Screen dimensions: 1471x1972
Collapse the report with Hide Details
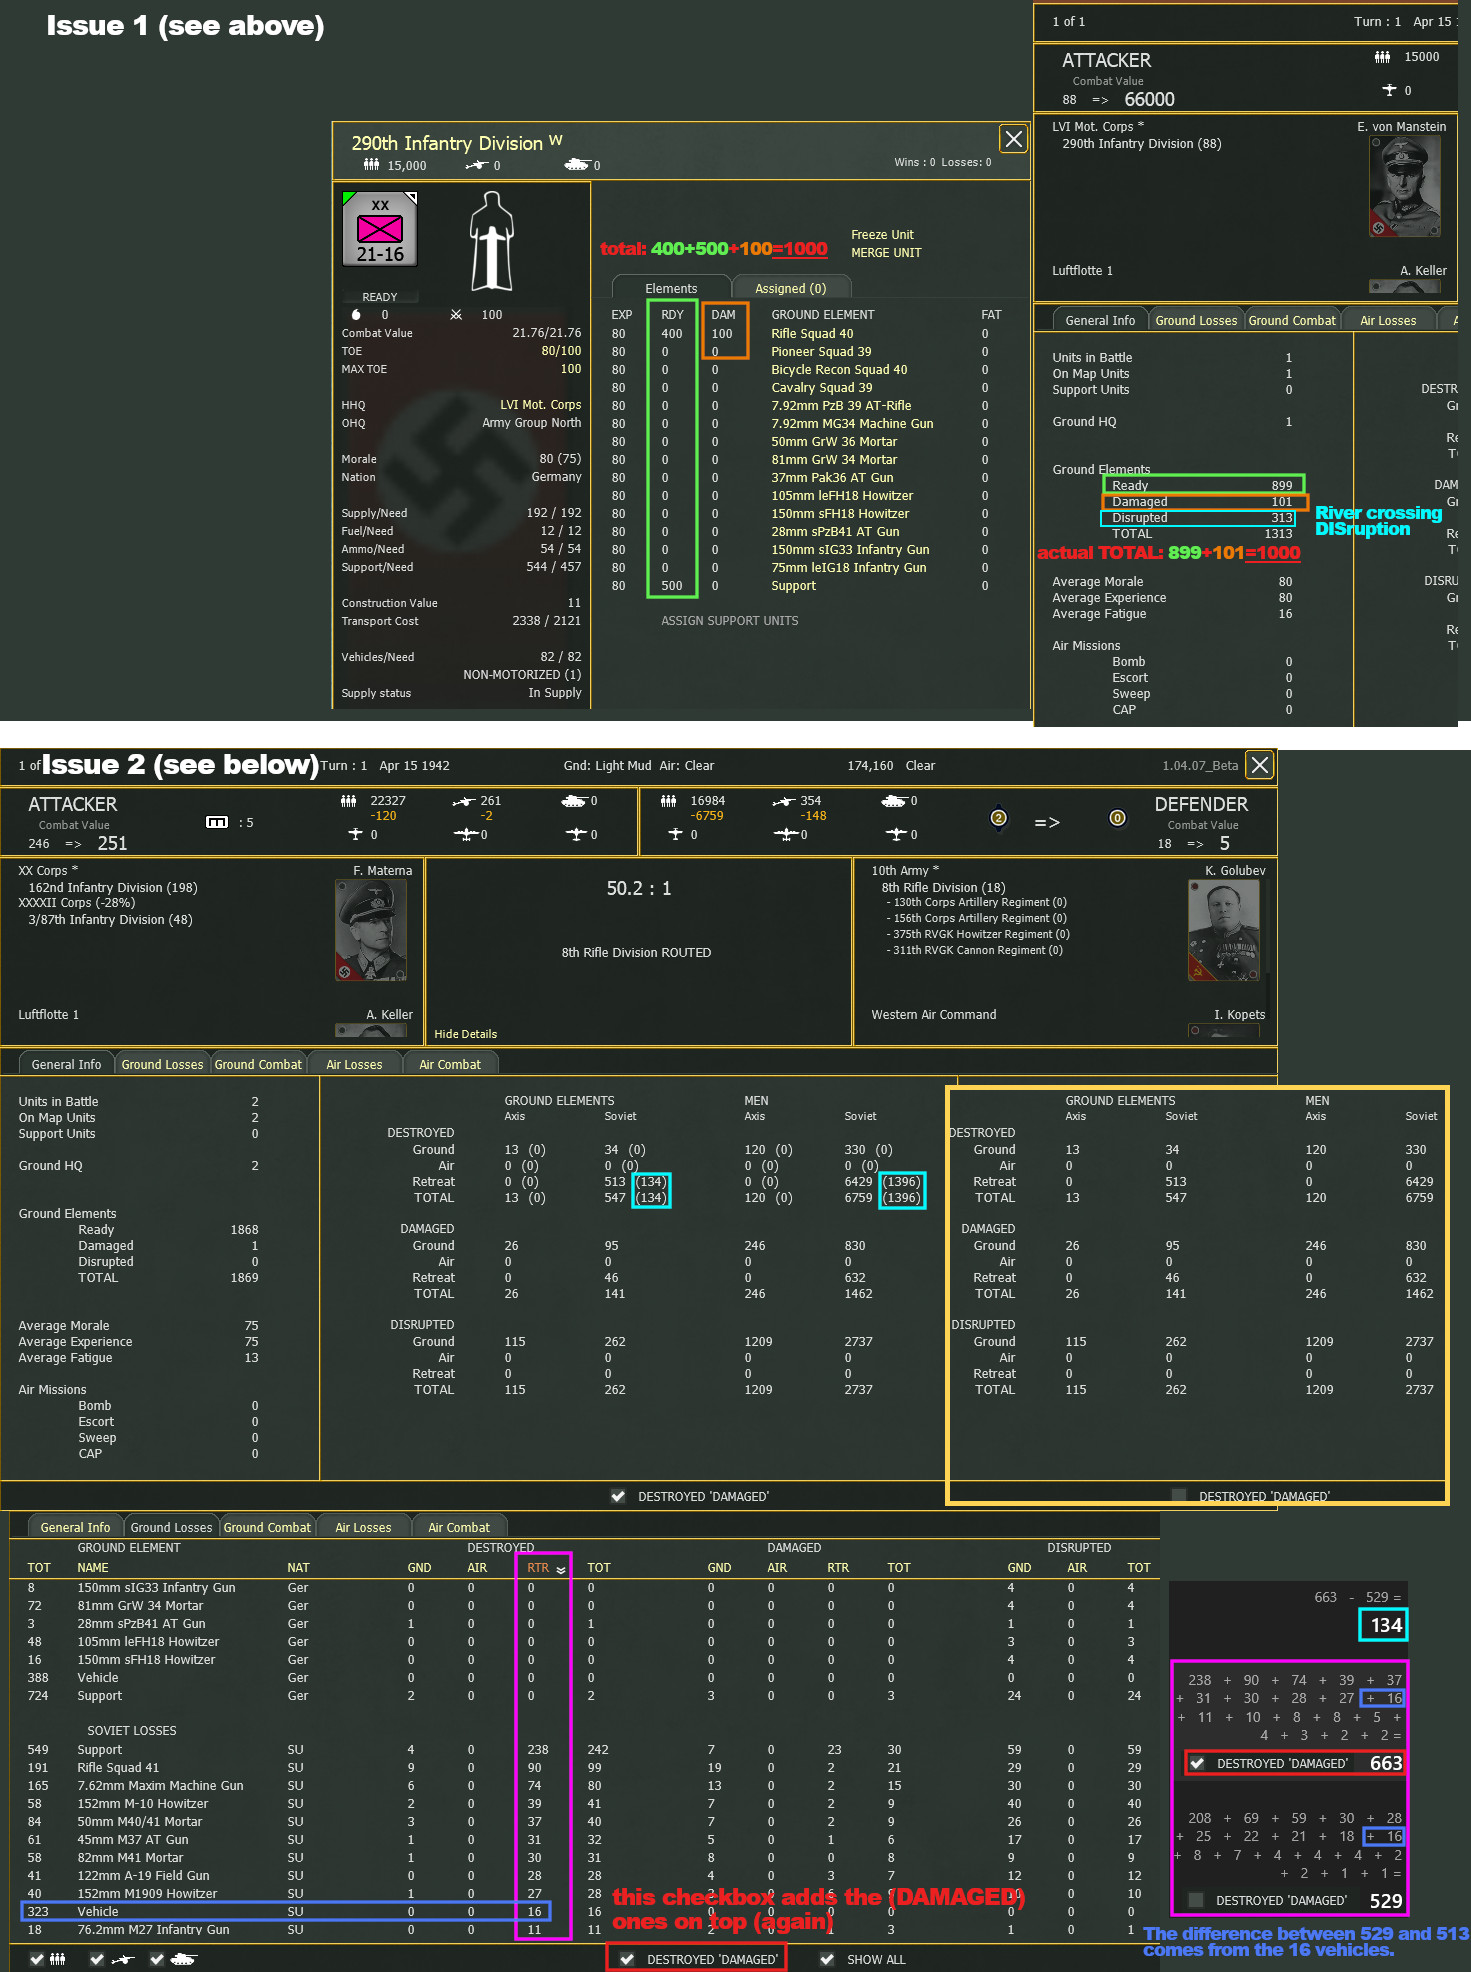465,1034
